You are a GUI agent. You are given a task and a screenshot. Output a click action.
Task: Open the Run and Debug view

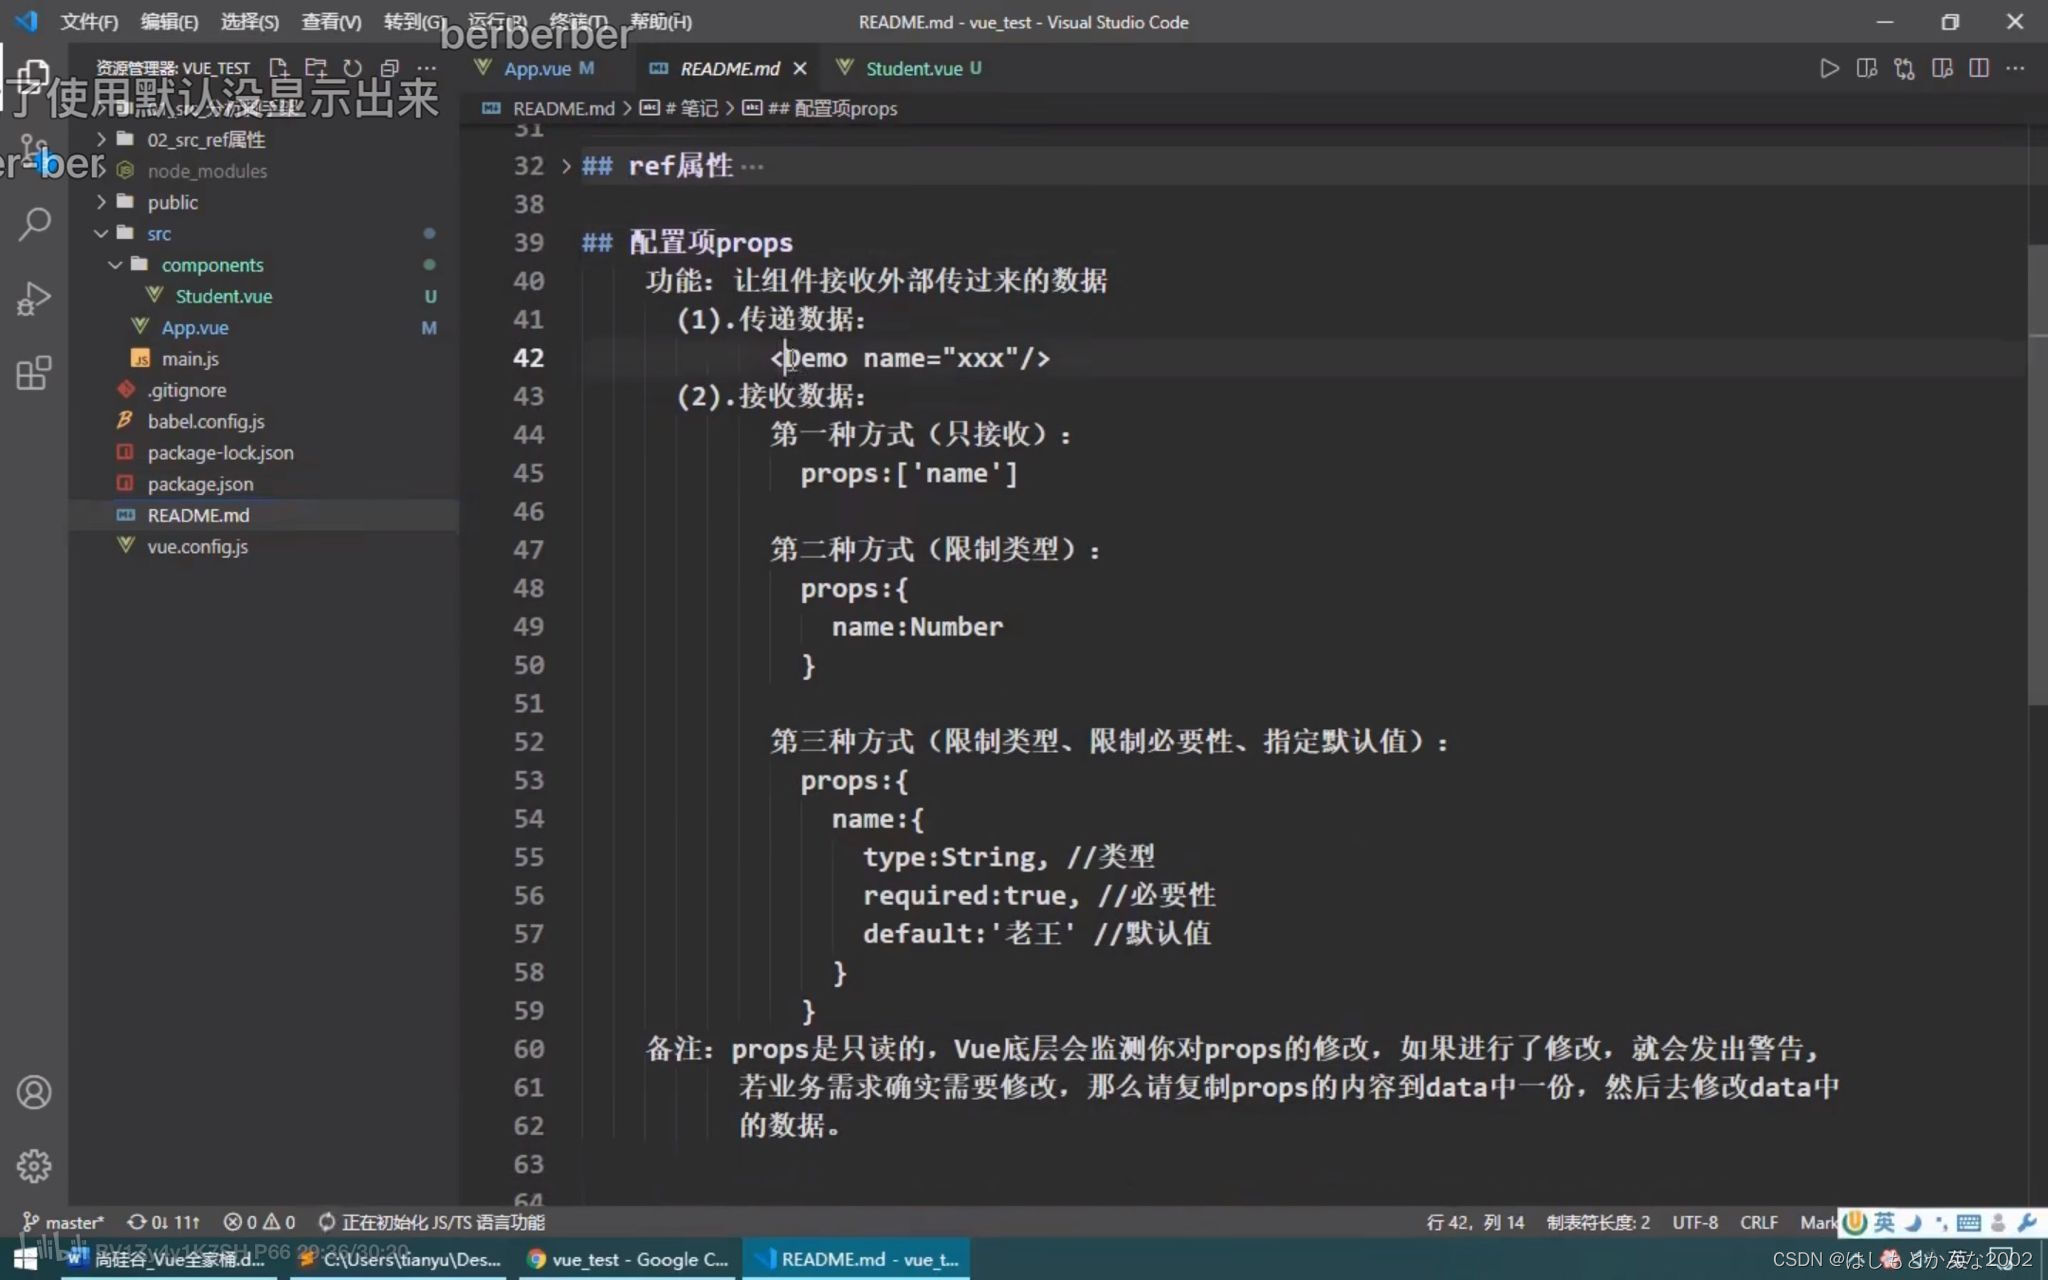34,299
